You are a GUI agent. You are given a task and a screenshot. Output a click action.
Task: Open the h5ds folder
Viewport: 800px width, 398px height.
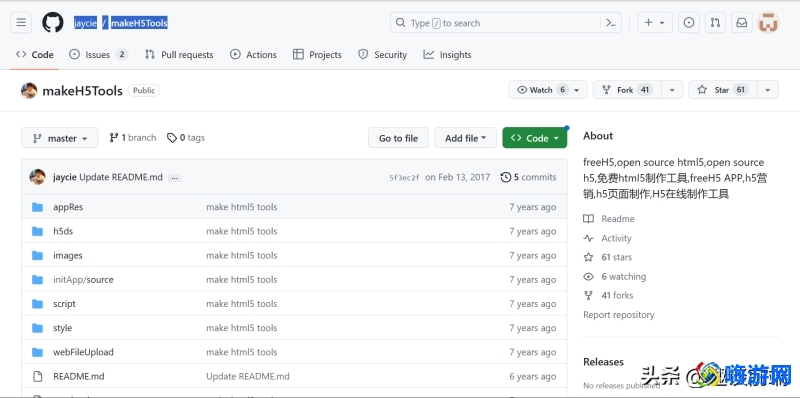click(63, 231)
